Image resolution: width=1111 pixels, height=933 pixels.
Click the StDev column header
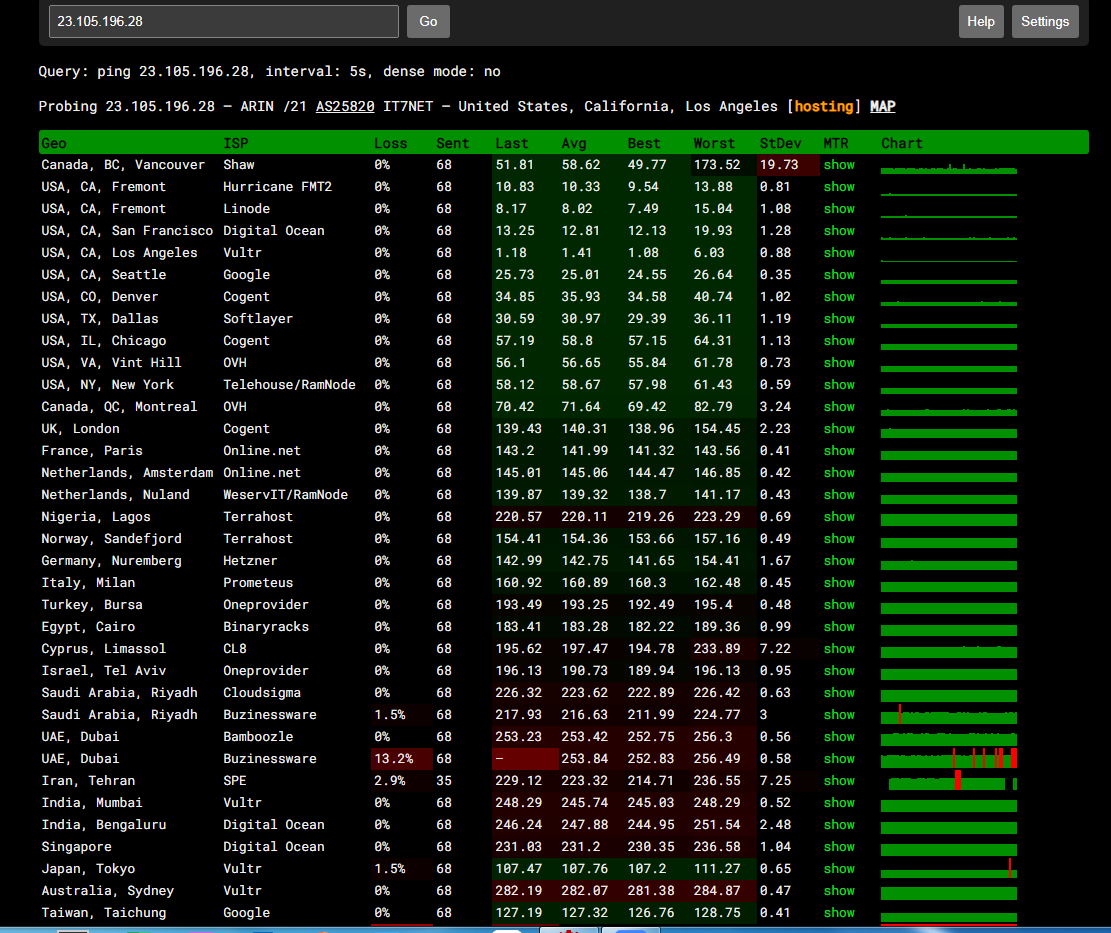(x=779, y=143)
